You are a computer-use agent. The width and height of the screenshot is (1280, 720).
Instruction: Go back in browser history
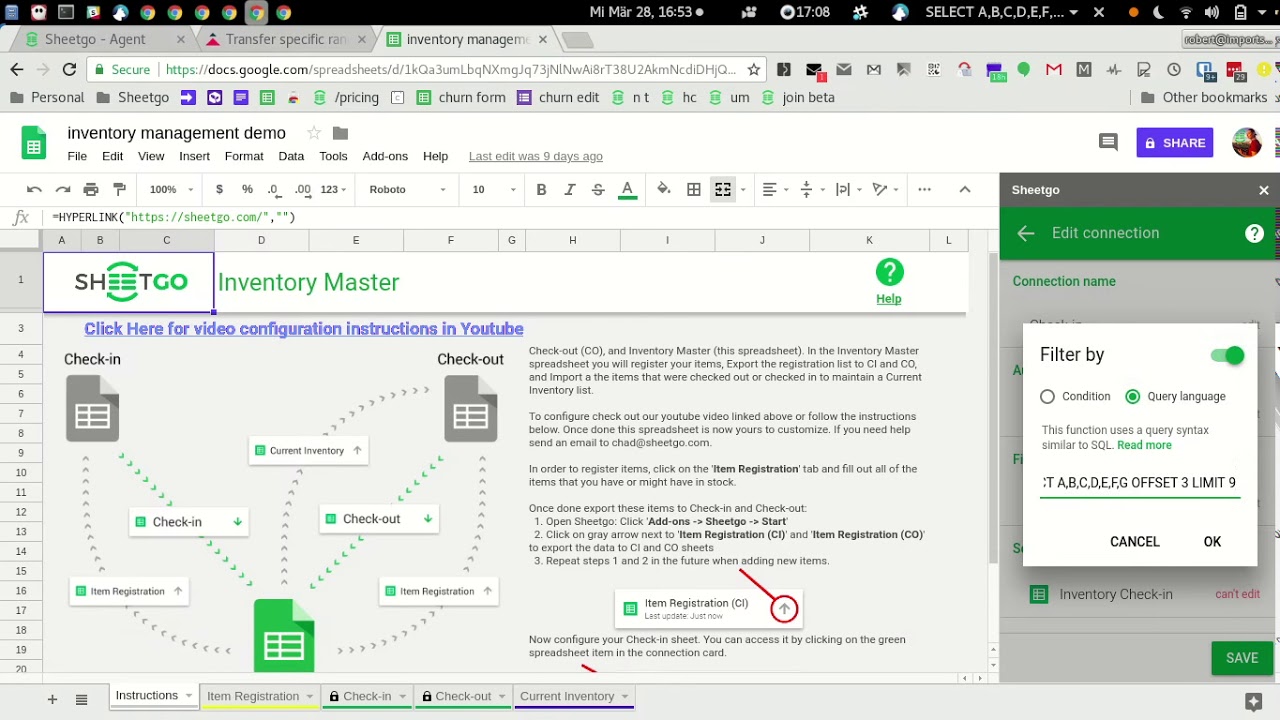(x=17, y=69)
